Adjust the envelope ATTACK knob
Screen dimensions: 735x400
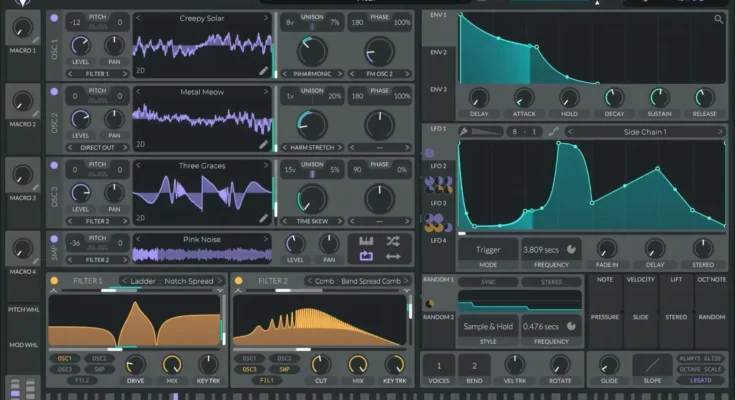(x=524, y=97)
